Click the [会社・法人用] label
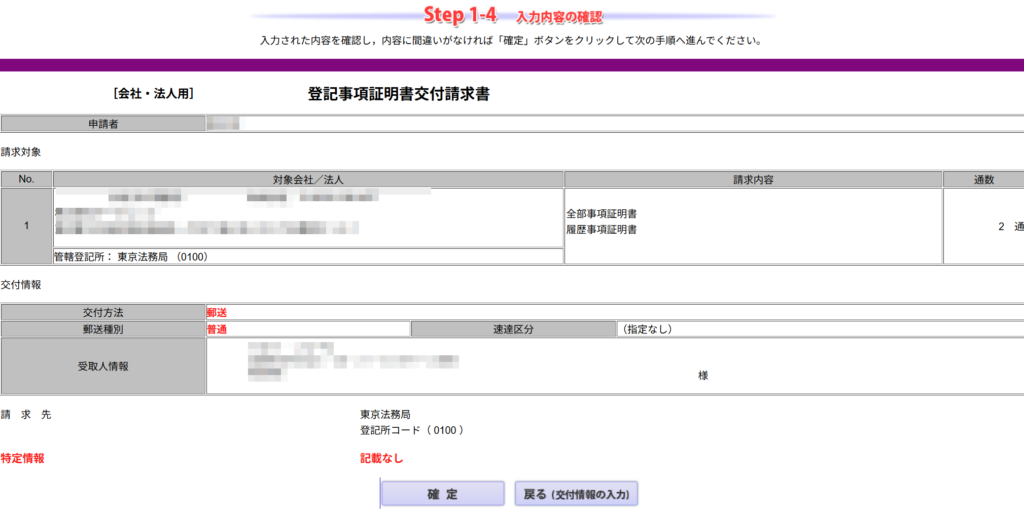The image size is (1024, 518). (153, 94)
